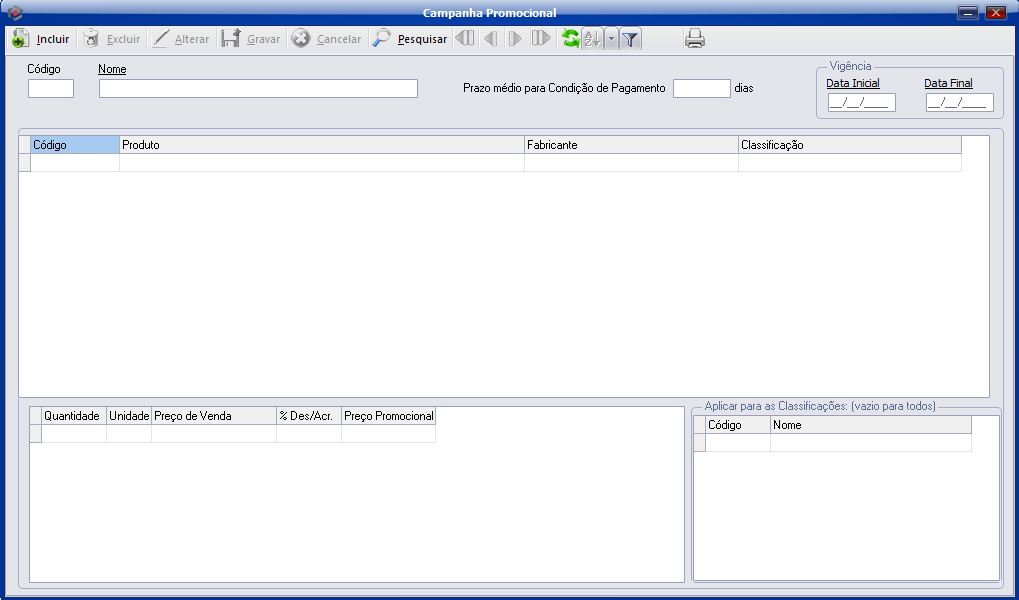1019x600 pixels.
Task: Go to the previous record arrow
Action: [x=490, y=39]
